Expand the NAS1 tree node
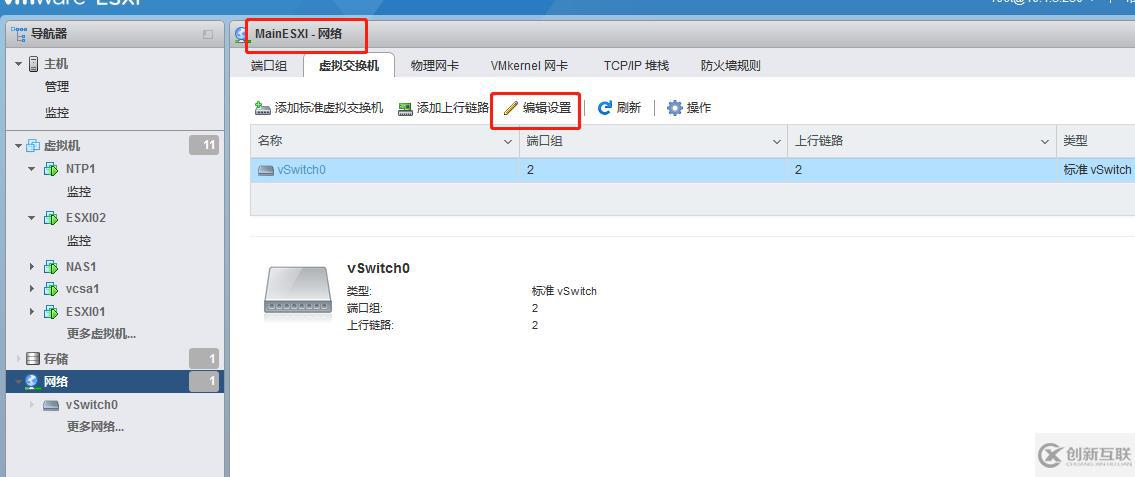The height and width of the screenshot is (477, 1135). (32, 266)
